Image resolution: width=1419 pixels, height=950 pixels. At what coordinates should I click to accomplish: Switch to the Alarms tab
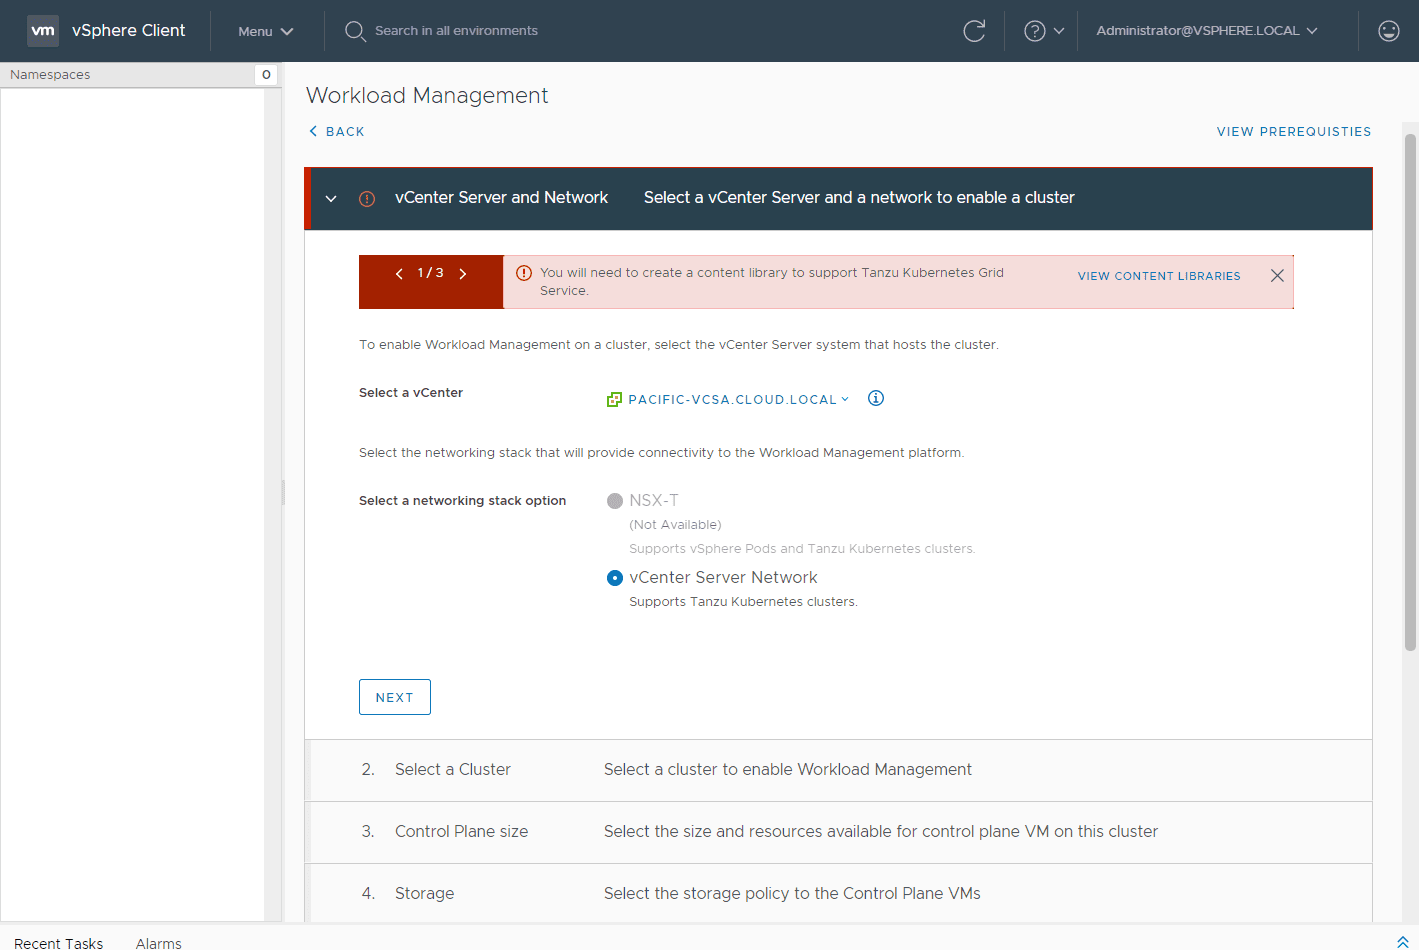pos(158,943)
